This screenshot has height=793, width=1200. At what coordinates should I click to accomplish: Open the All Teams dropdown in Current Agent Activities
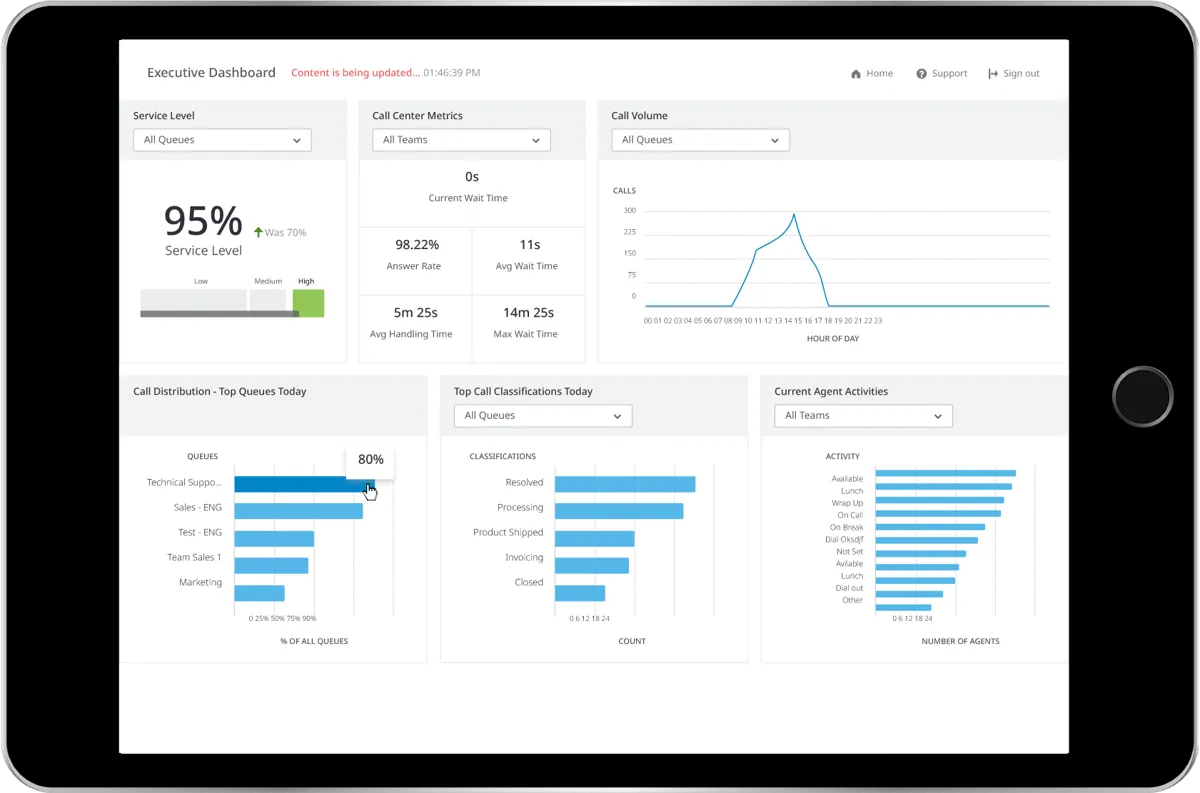coord(862,415)
